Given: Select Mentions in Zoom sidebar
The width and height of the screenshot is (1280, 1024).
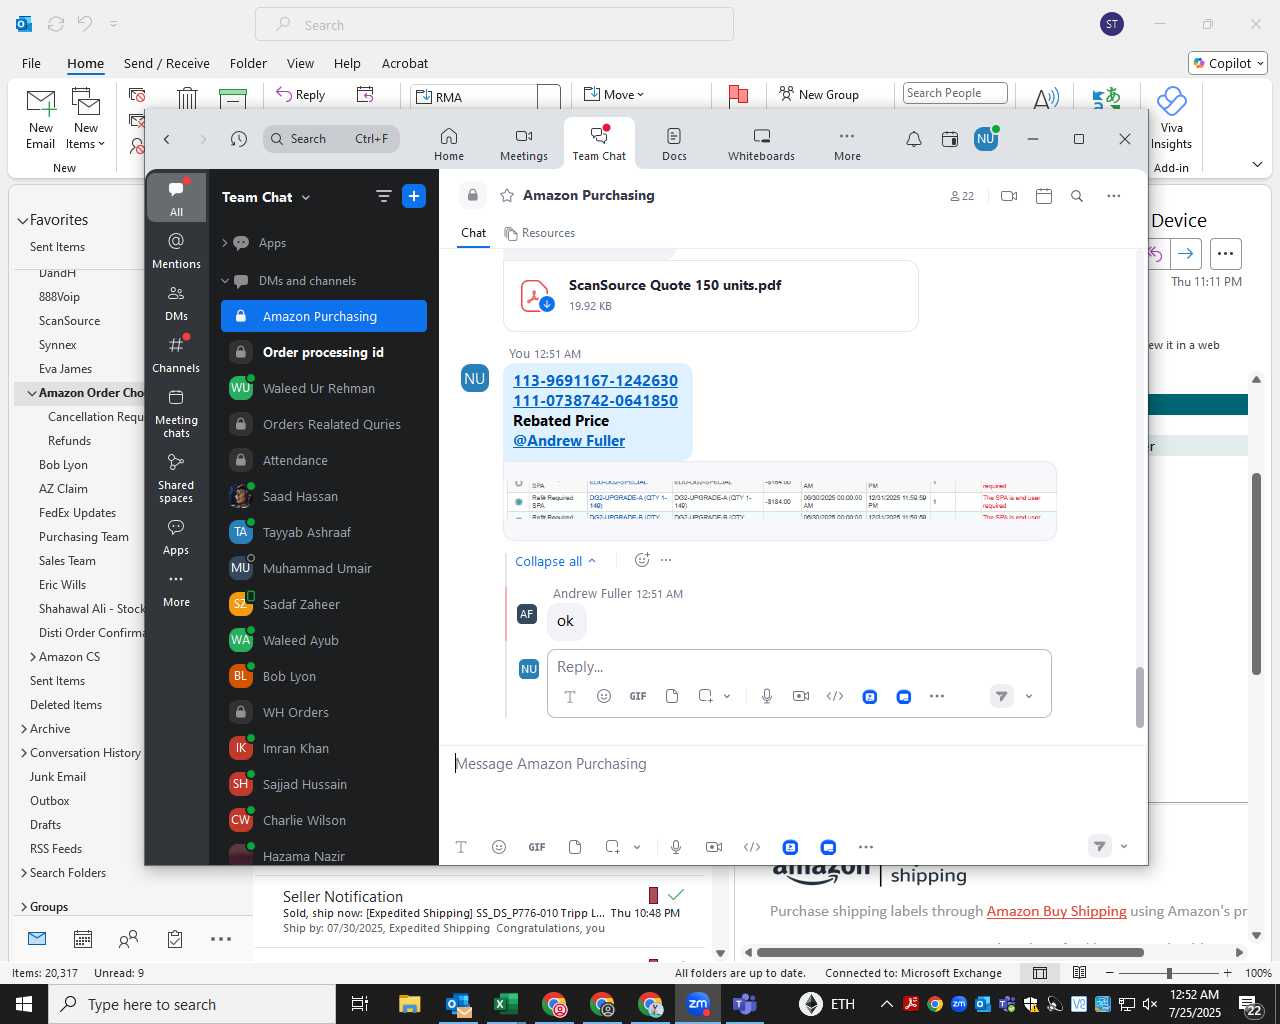Looking at the screenshot, I should click(176, 251).
